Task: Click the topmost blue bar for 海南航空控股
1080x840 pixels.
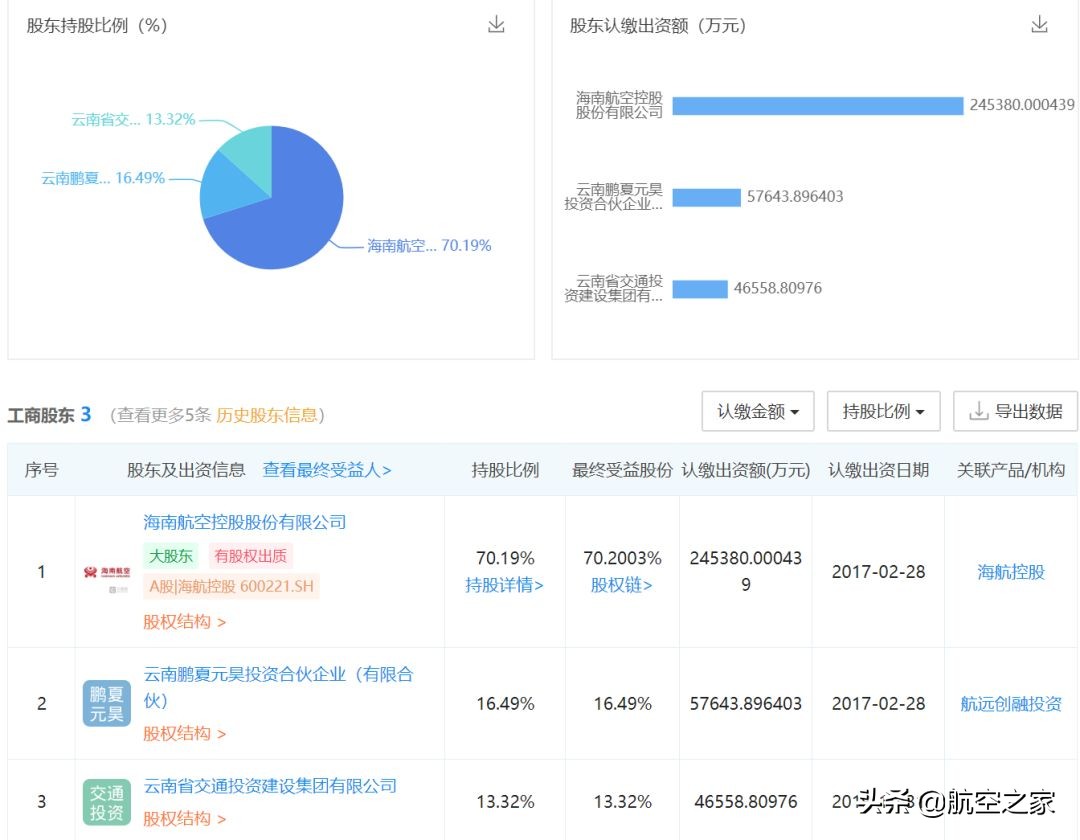Action: (815, 104)
